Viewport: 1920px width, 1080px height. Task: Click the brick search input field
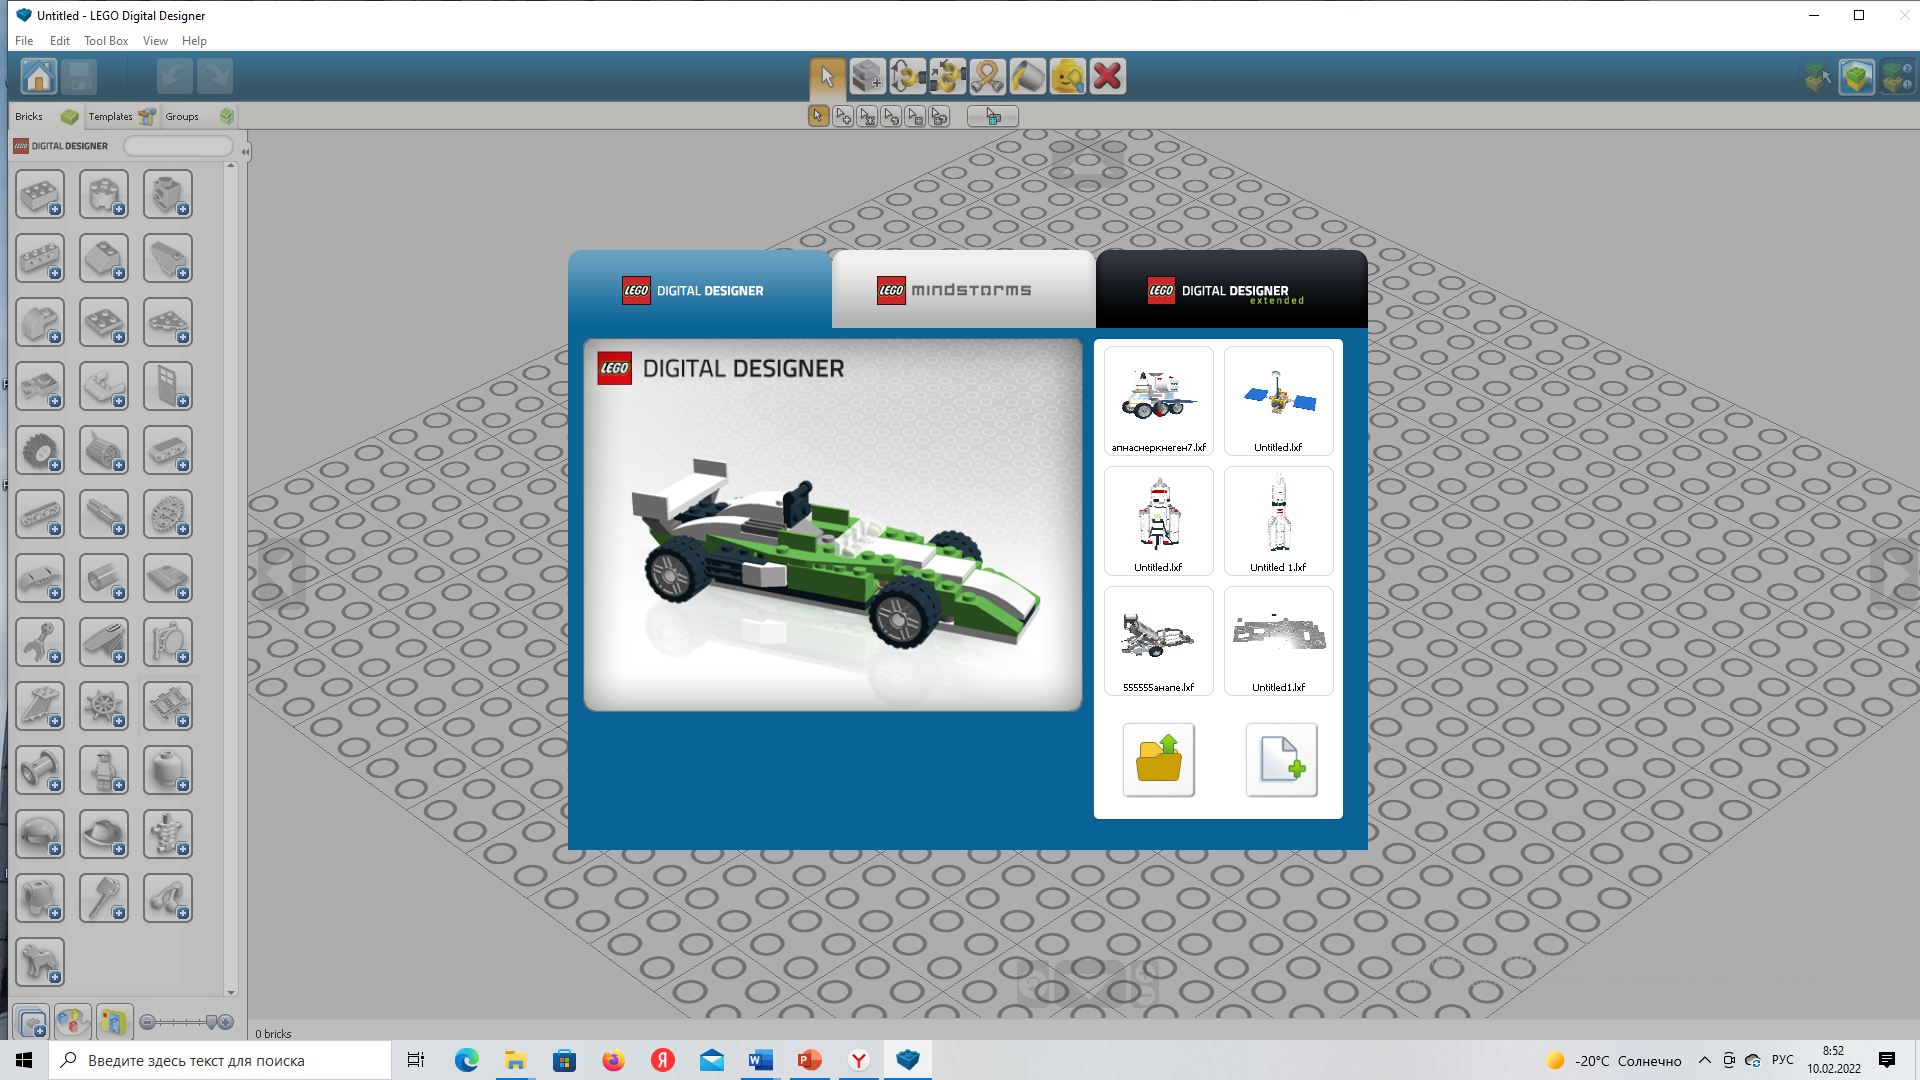(x=178, y=146)
